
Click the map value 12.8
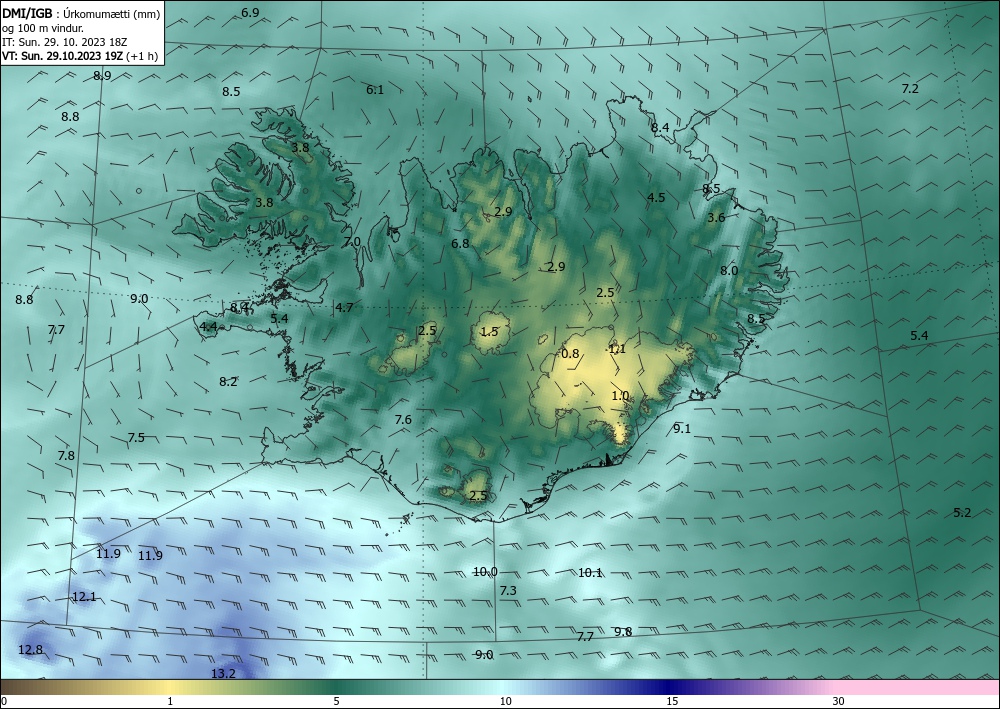point(31,650)
